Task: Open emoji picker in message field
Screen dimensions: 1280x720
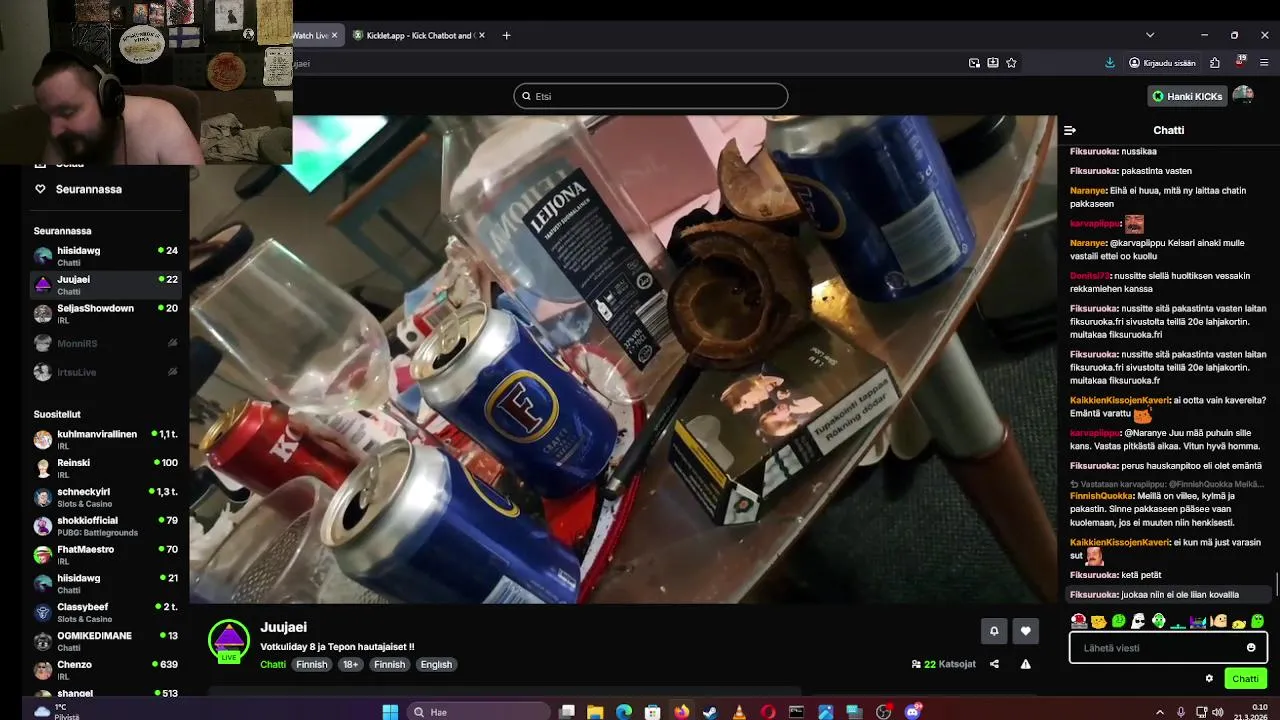Action: click(x=1251, y=648)
